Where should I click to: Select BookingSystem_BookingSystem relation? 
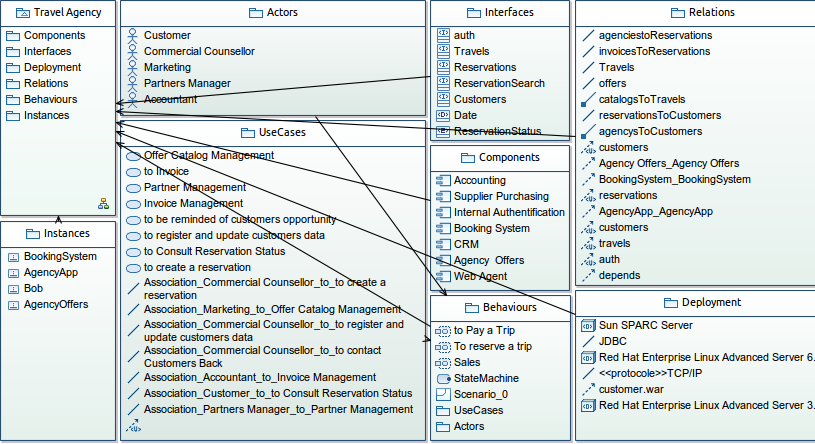click(x=666, y=180)
